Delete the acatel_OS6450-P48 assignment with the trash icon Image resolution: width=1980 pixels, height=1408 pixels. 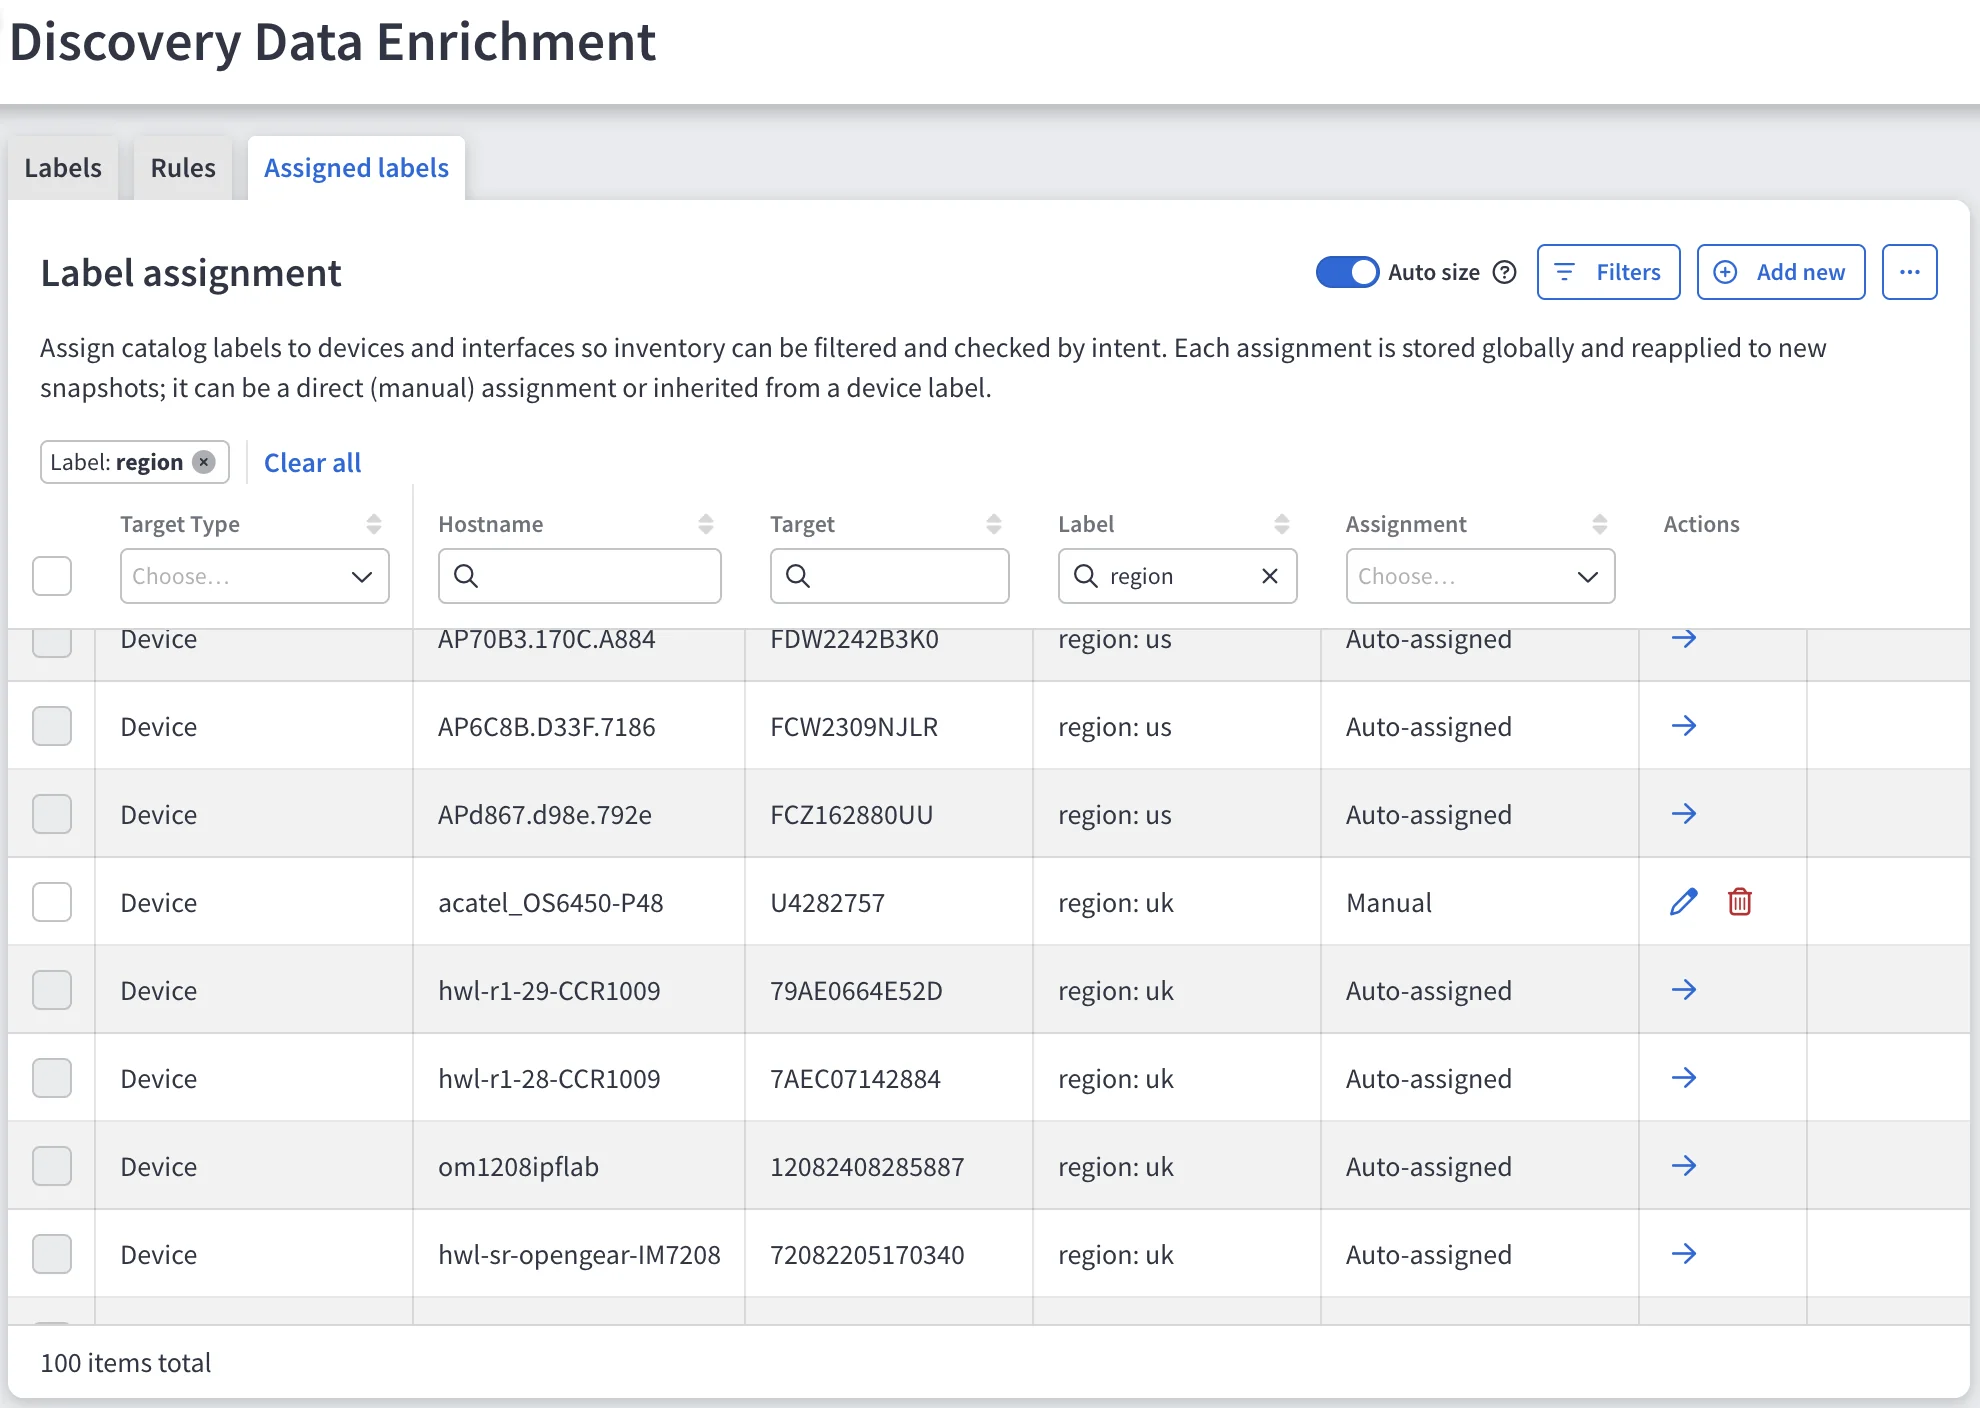pos(1740,902)
